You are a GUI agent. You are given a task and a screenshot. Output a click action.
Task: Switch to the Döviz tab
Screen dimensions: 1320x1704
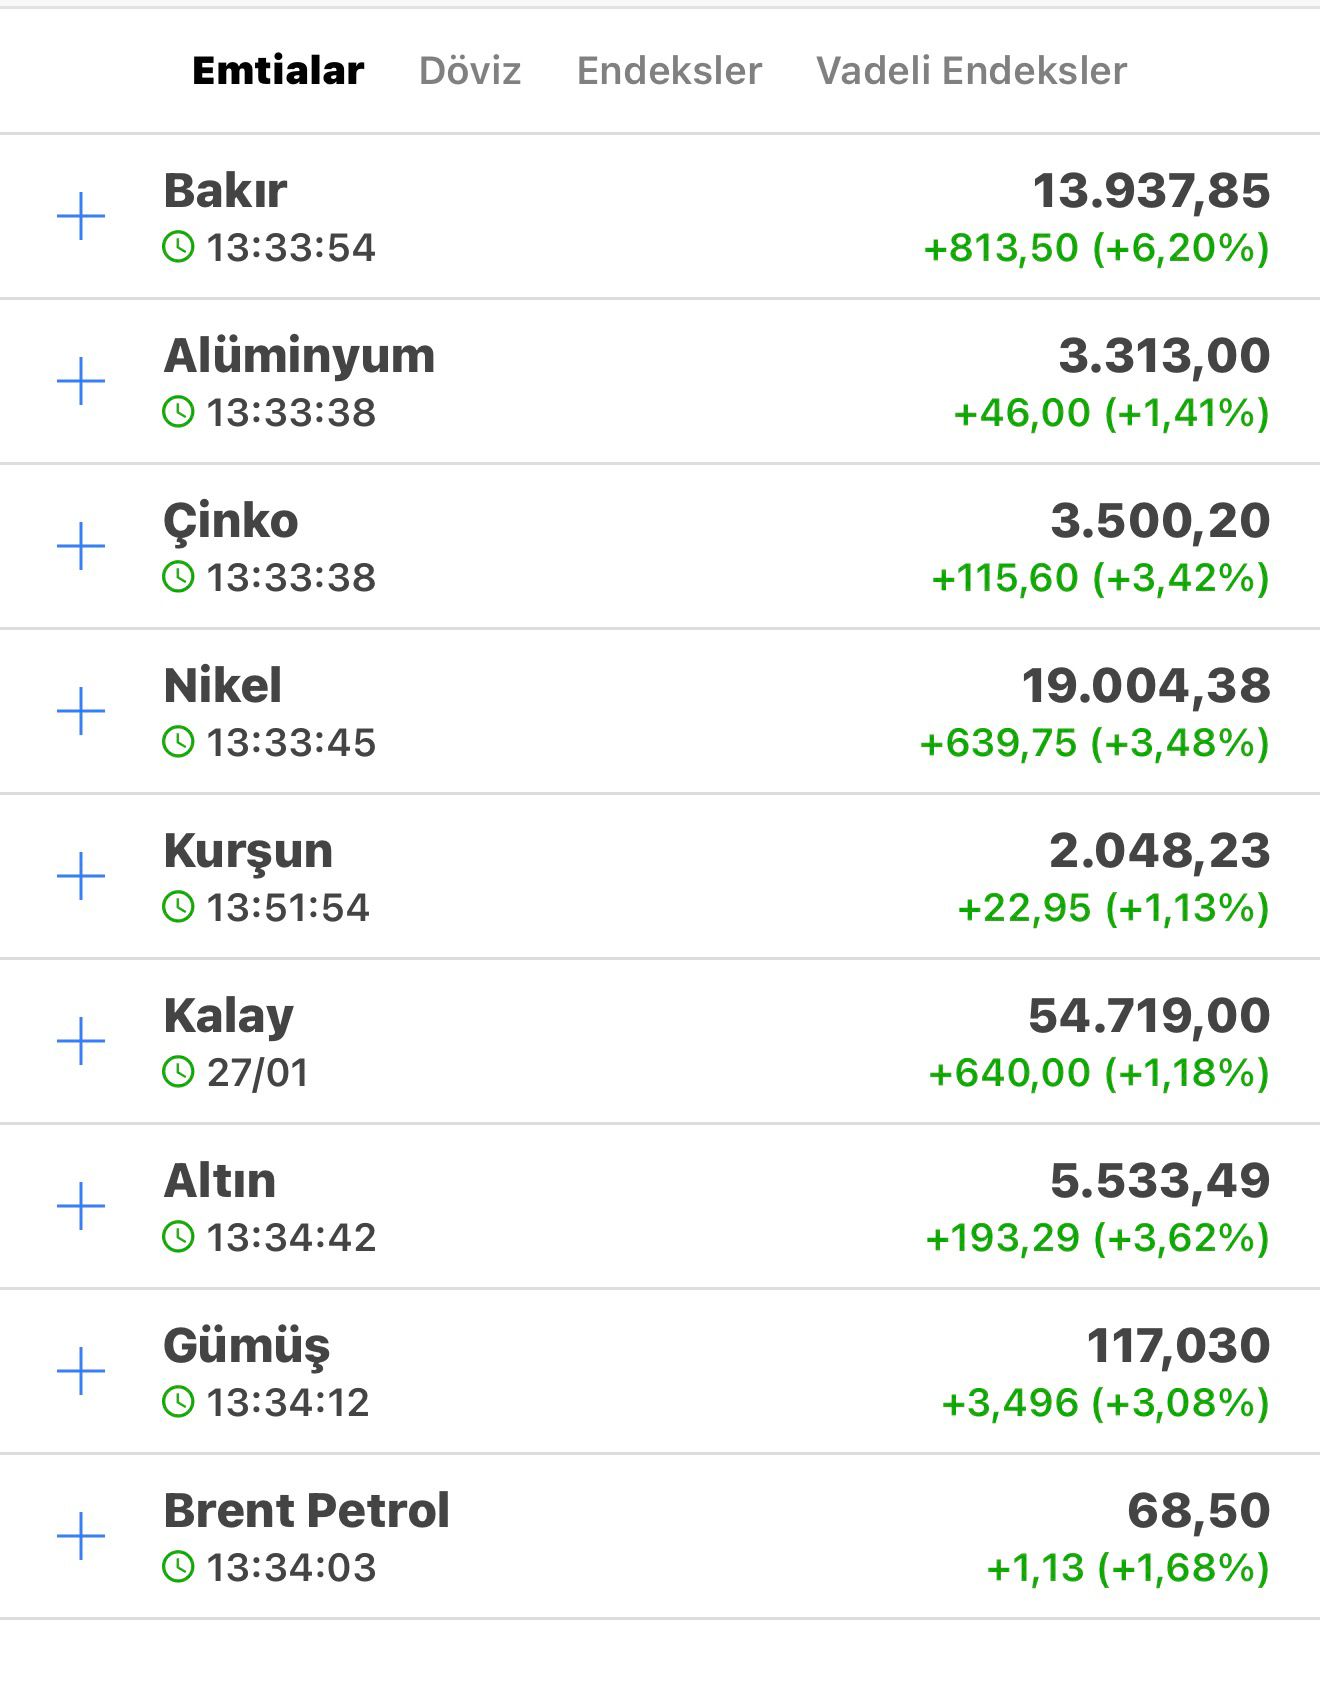click(470, 71)
